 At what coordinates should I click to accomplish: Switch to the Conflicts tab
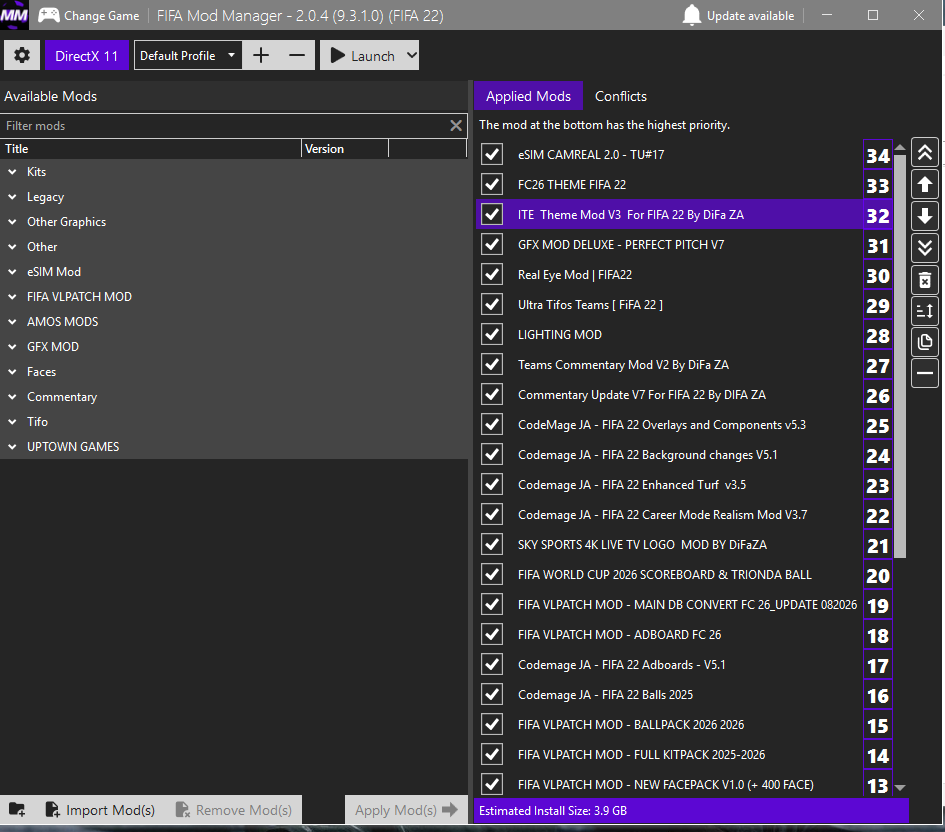pos(621,96)
